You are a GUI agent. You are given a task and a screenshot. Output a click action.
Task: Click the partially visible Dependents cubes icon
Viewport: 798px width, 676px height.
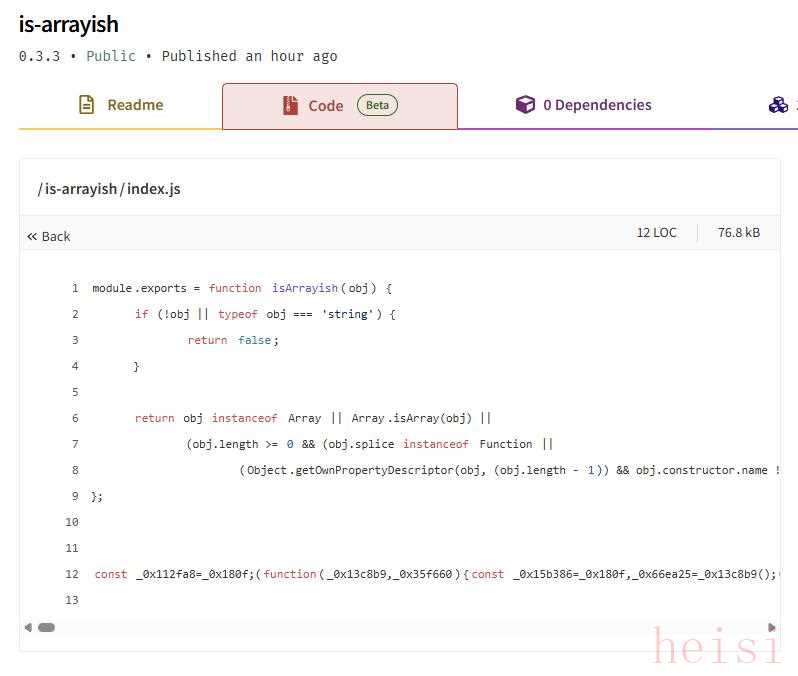(779, 105)
